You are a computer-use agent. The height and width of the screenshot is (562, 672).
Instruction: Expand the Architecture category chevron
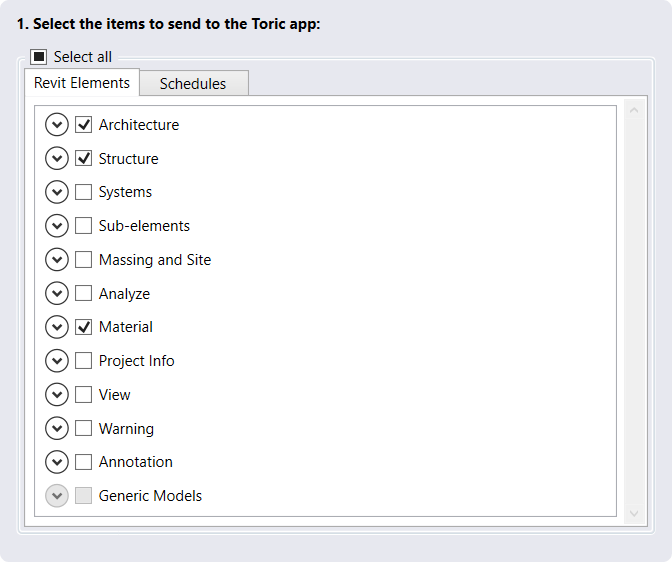click(57, 125)
